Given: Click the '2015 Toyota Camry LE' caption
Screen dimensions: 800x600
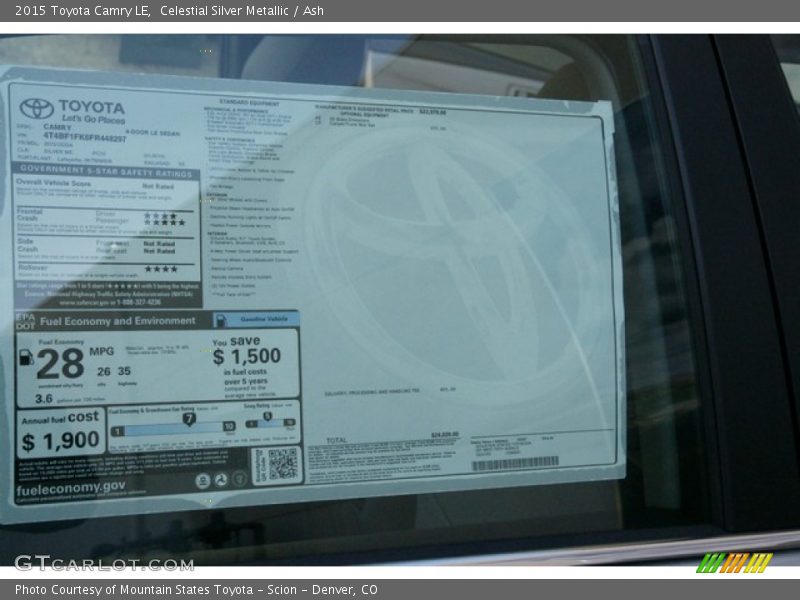Looking at the screenshot, I should tap(83, 10).
